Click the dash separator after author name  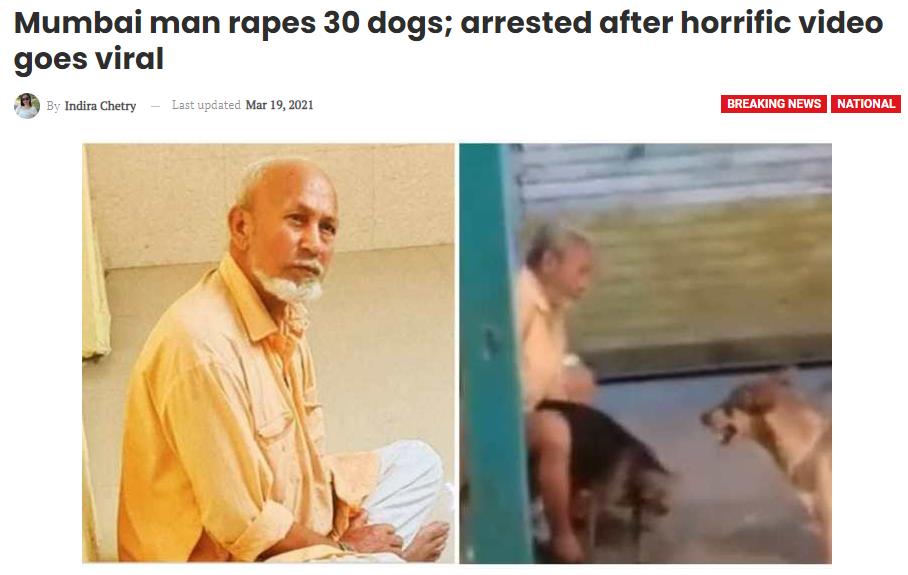pos(155,106)
